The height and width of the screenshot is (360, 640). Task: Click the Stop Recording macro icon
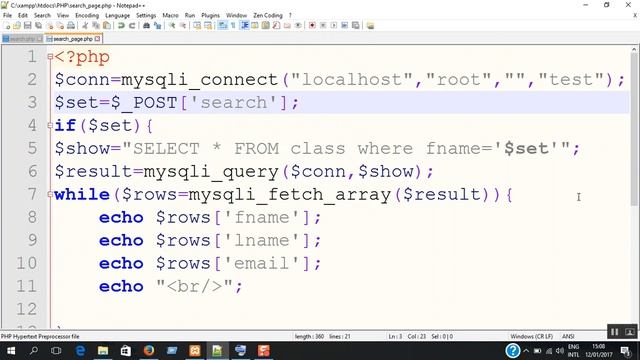(x=323, y=25)
